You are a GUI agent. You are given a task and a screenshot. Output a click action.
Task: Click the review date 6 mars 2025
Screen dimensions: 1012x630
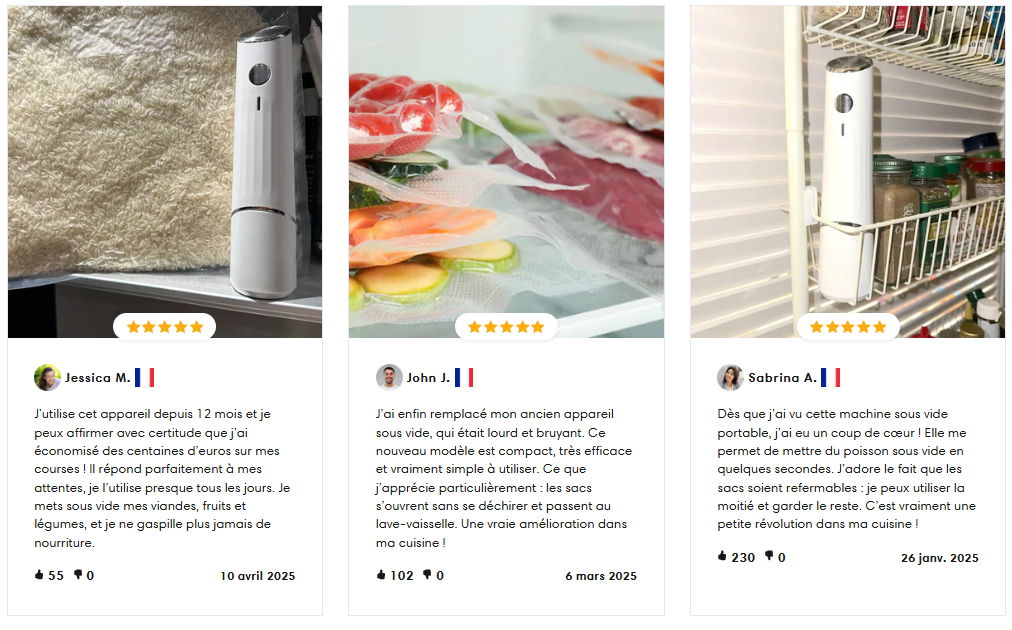[601, 576]
